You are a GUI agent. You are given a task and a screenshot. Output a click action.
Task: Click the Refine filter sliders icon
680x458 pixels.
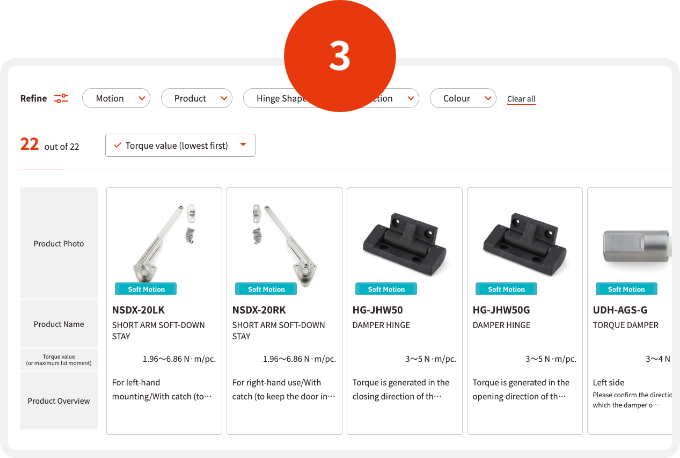(x=61, y=98)
